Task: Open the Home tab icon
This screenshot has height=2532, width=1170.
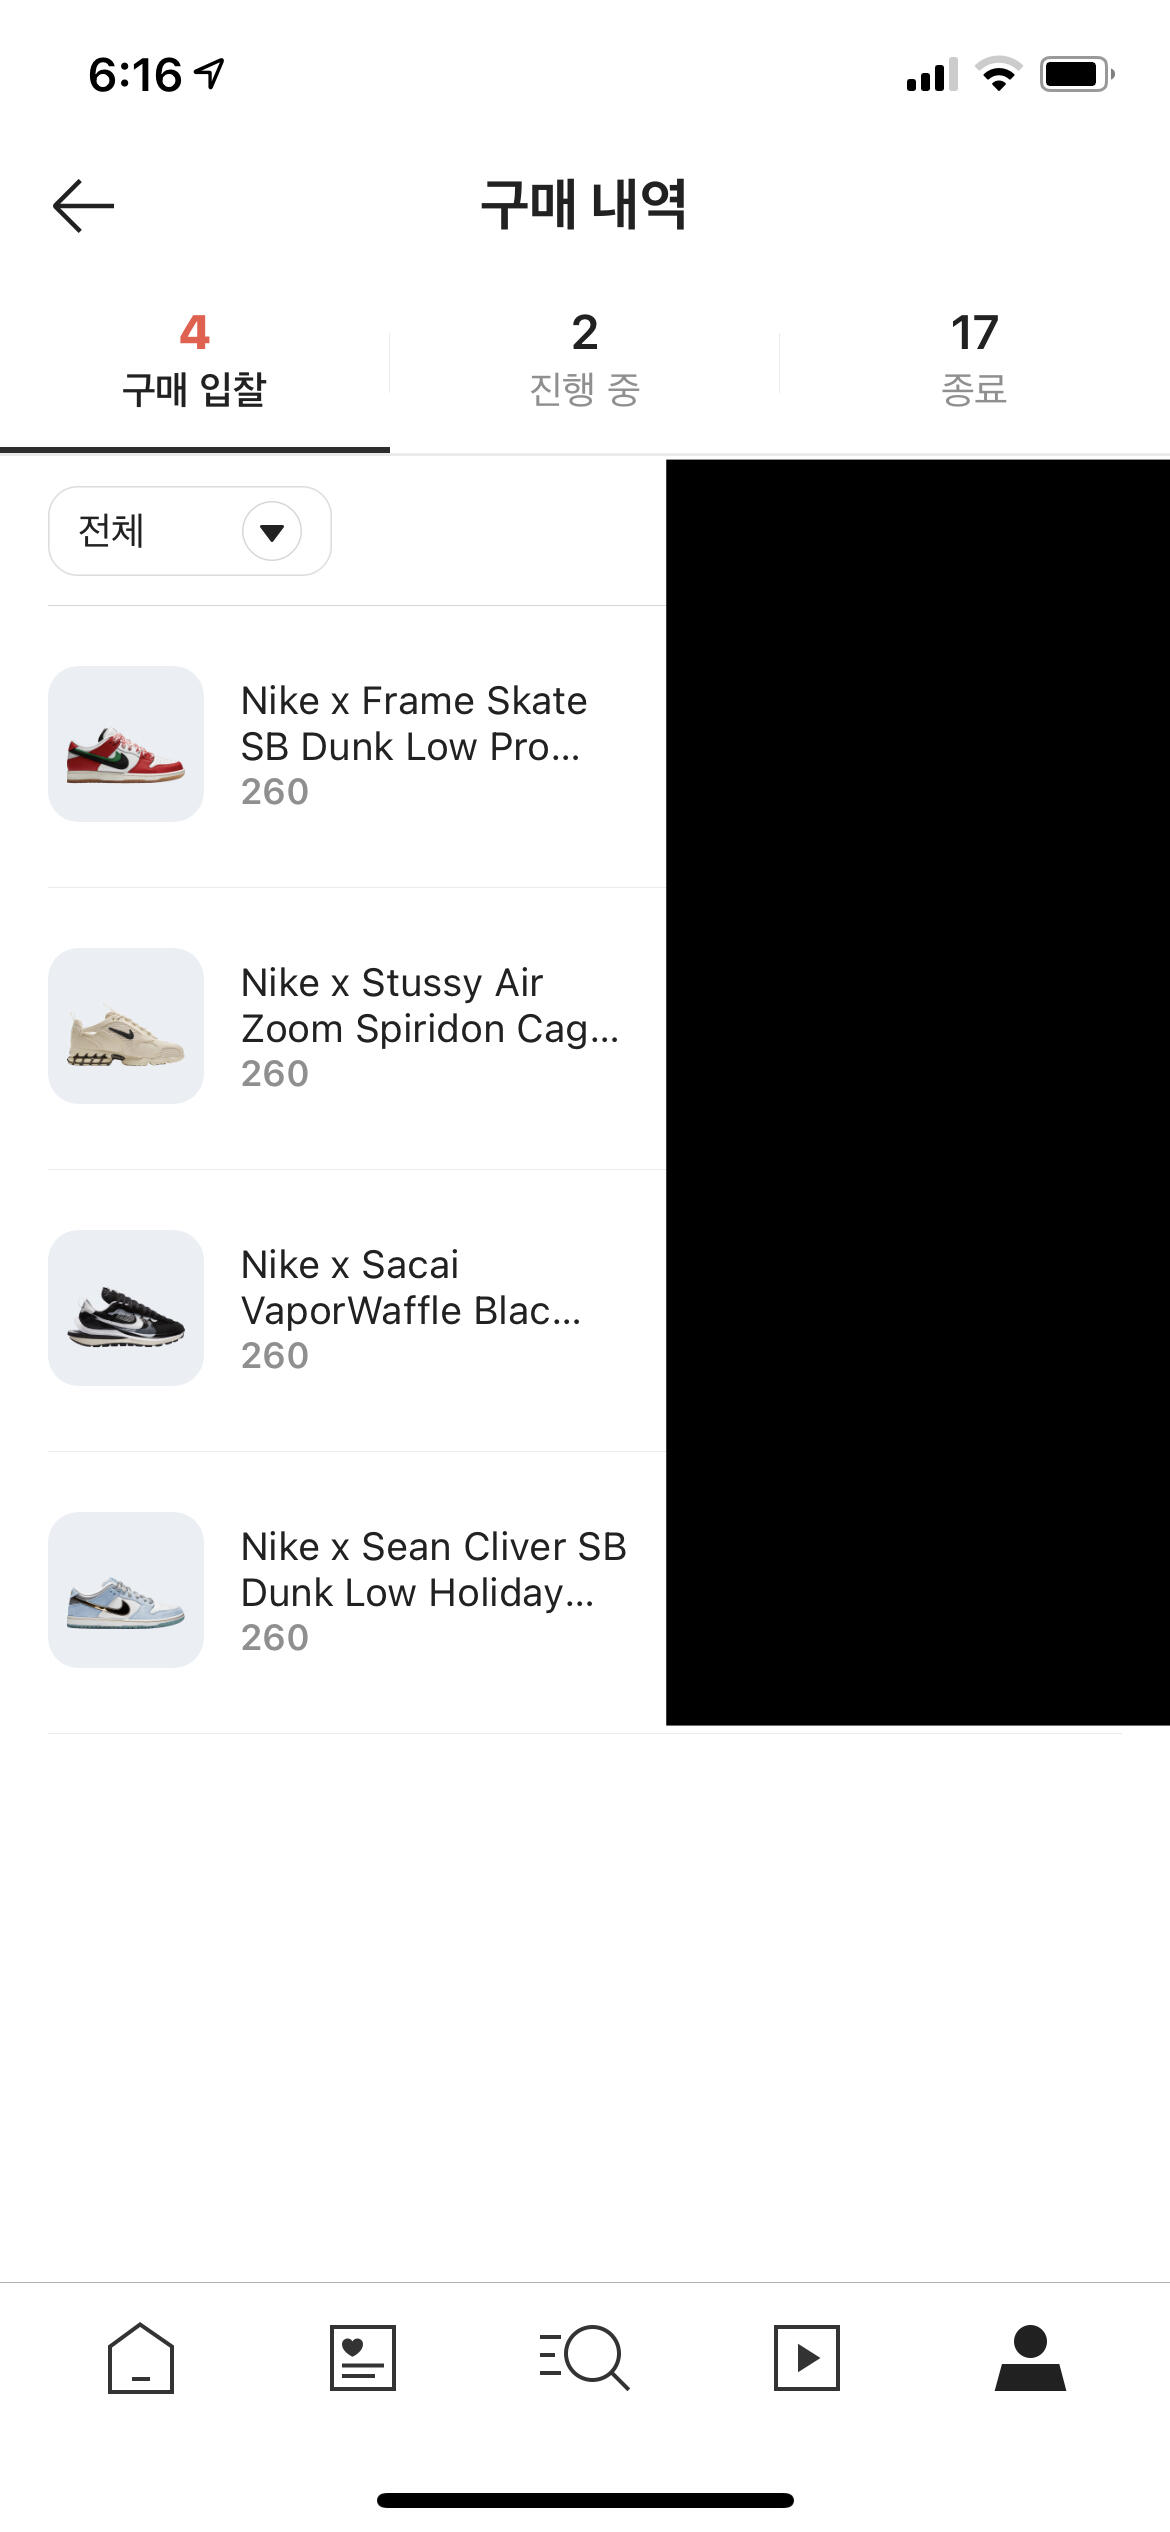Action: pos(141,2358)
